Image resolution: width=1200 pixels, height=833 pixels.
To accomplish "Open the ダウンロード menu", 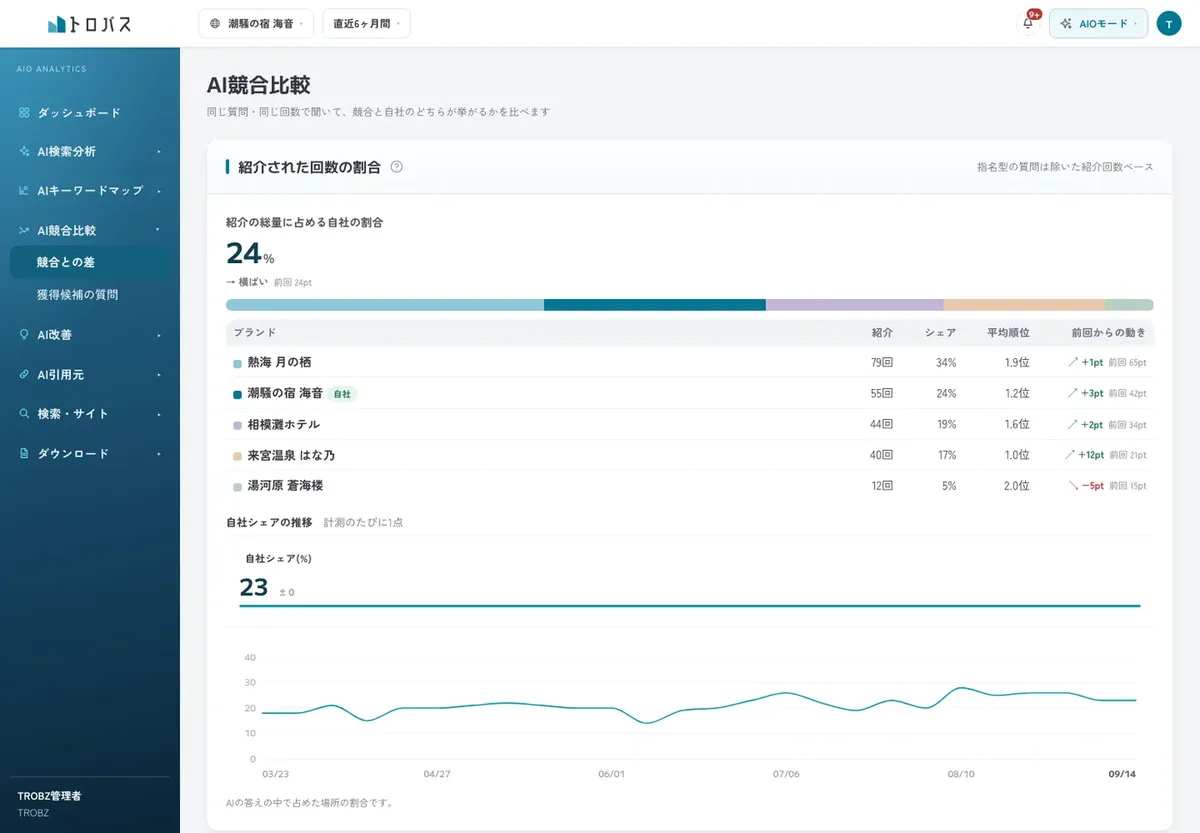I will click(90, 454).
